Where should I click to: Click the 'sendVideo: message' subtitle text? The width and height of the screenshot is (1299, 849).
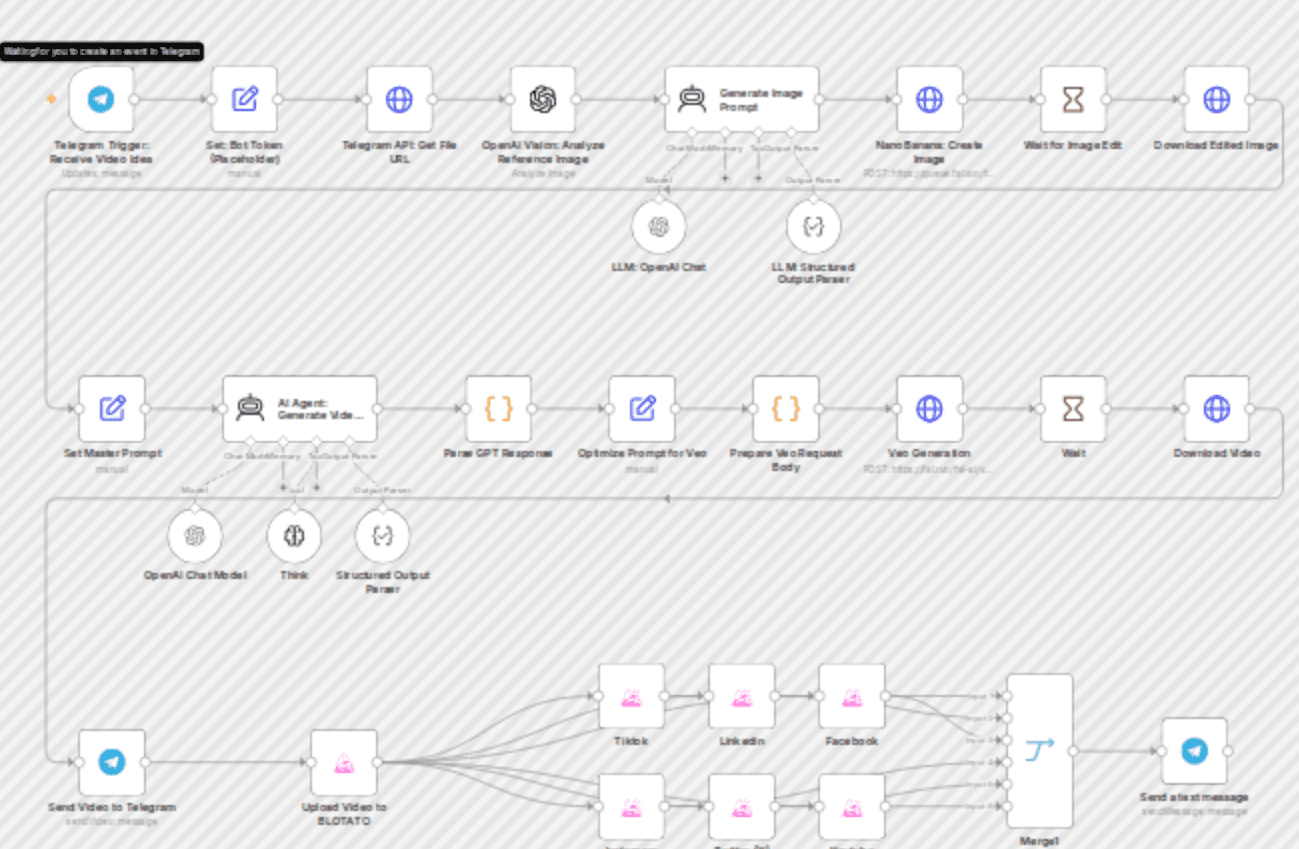[x=112, y=822]
